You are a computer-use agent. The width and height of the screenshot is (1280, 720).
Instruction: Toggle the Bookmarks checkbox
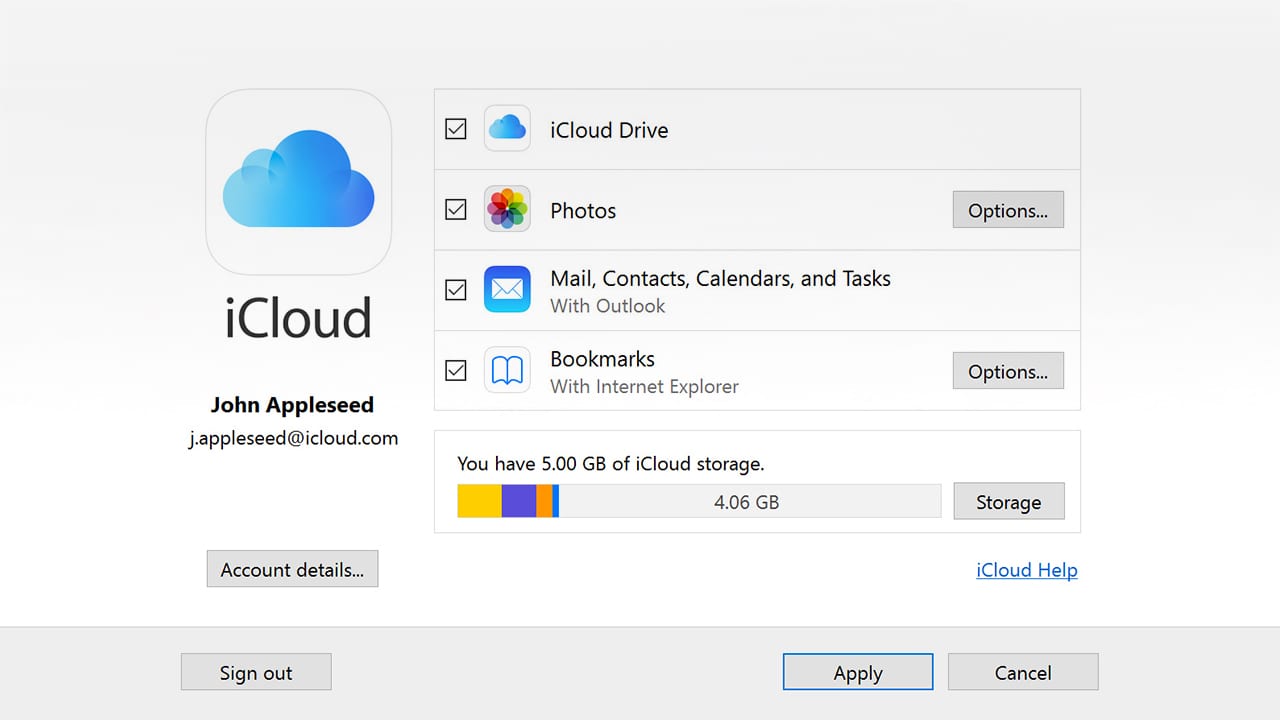(456, 371)
